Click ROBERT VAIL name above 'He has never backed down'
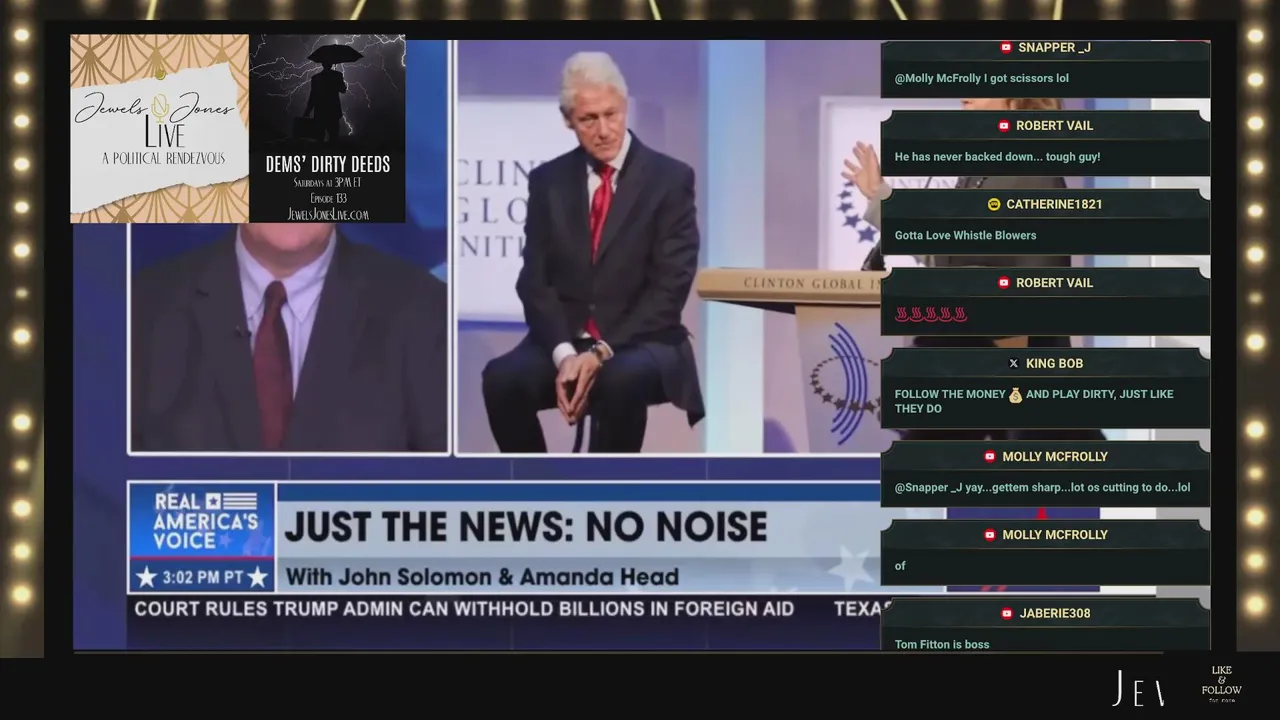 pyautogui.click(x=1054, y=125)
